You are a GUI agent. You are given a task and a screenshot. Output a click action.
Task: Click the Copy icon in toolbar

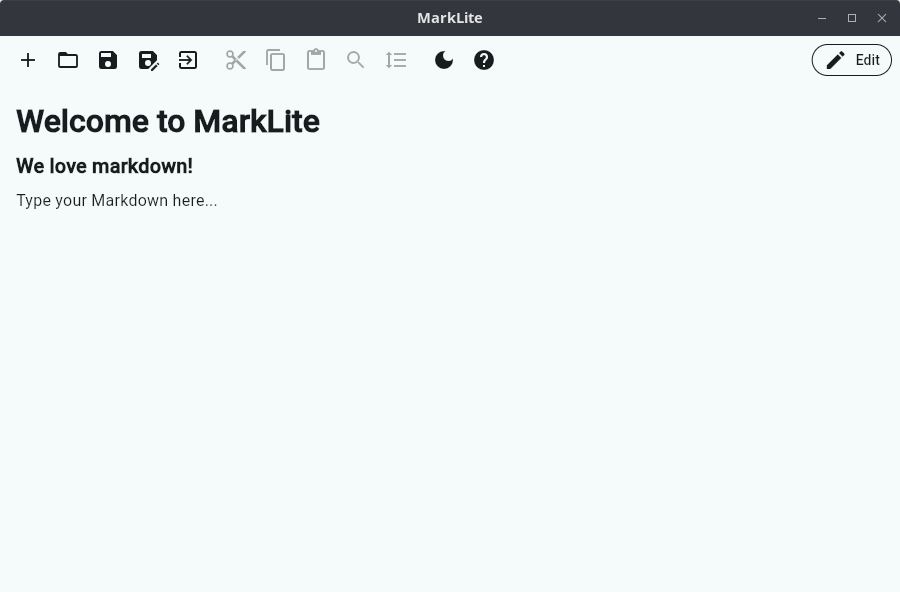pyautogui.click(x=276, y=60)
